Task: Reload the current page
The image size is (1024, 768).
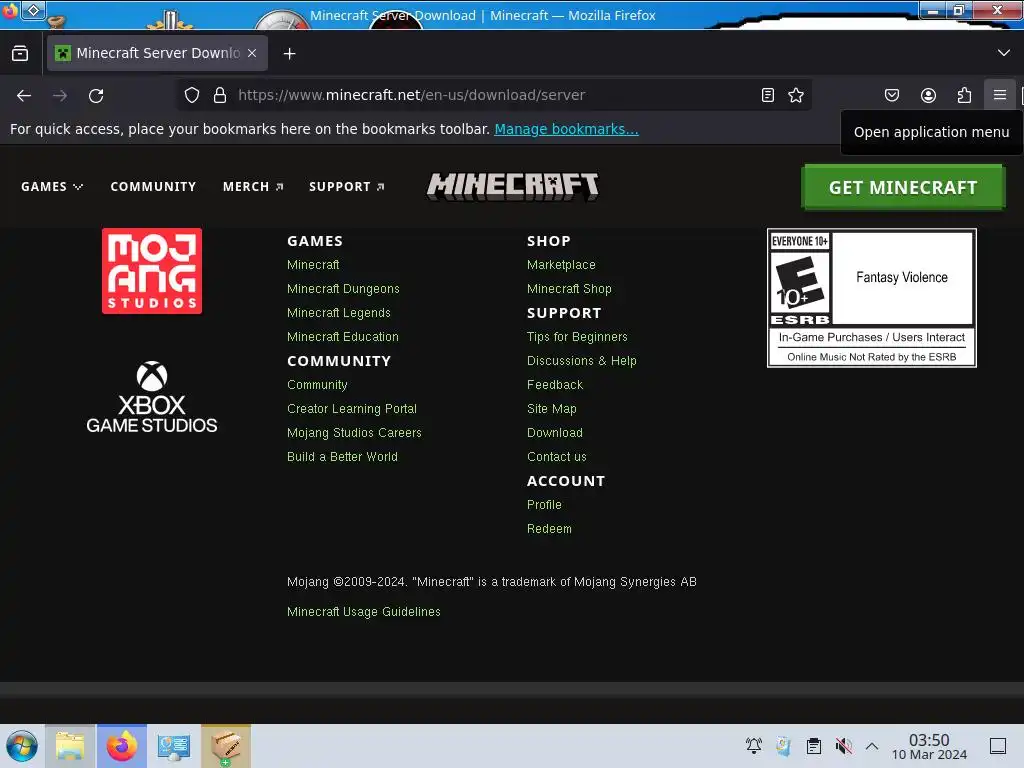Action: coord(96,95)
